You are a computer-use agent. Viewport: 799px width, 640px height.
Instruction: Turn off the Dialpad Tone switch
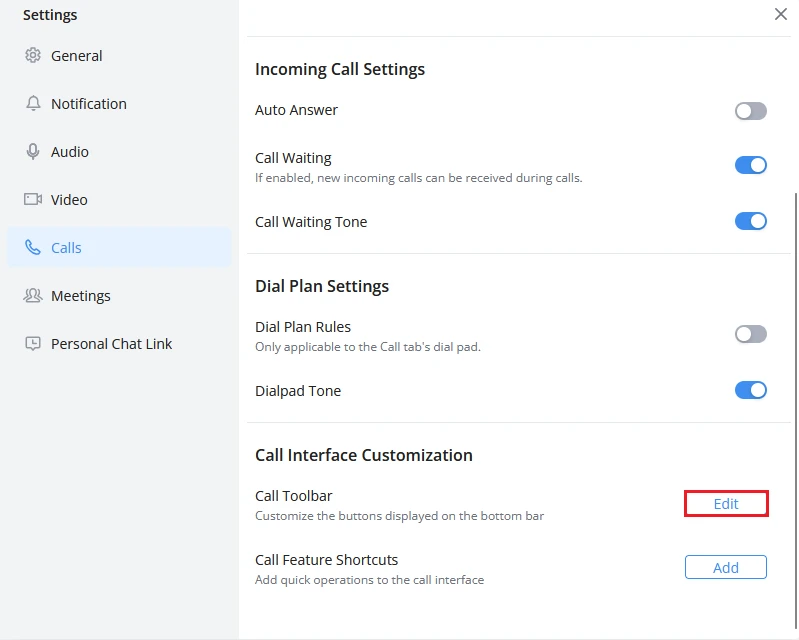751,390
